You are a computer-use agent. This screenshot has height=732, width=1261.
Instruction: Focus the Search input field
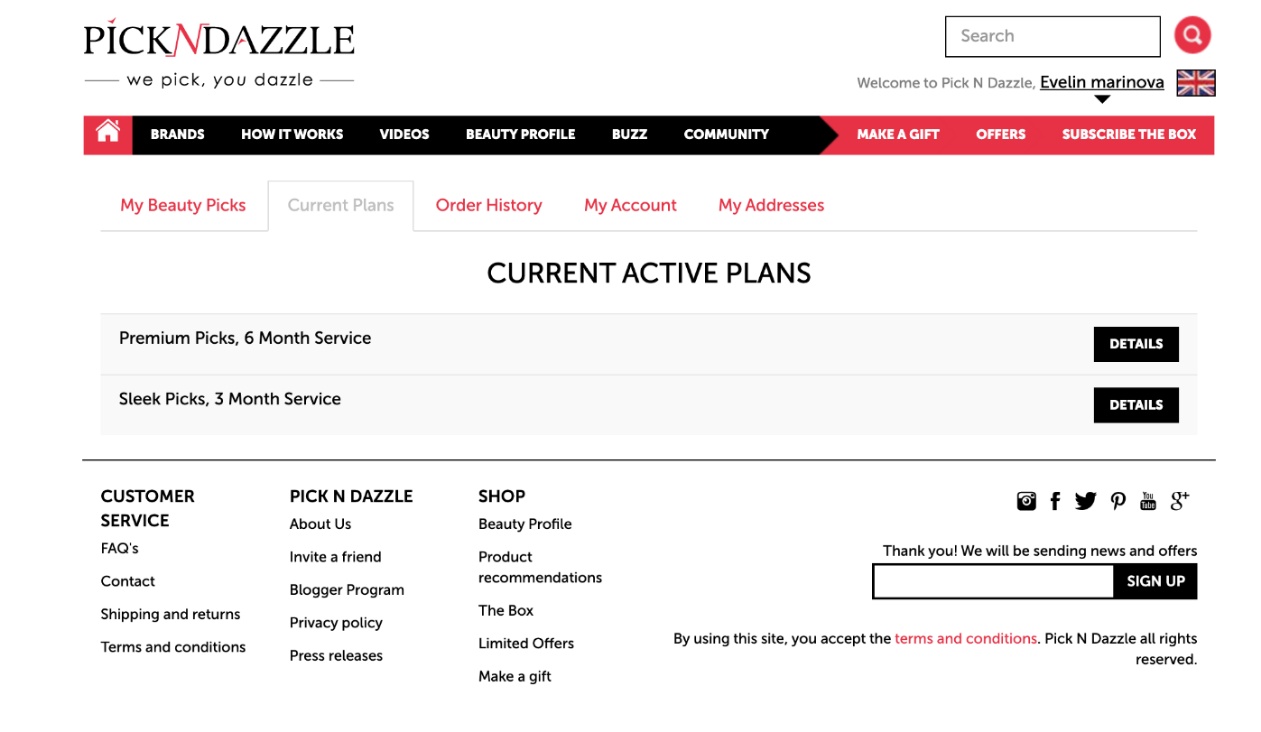pos(1053,36)
